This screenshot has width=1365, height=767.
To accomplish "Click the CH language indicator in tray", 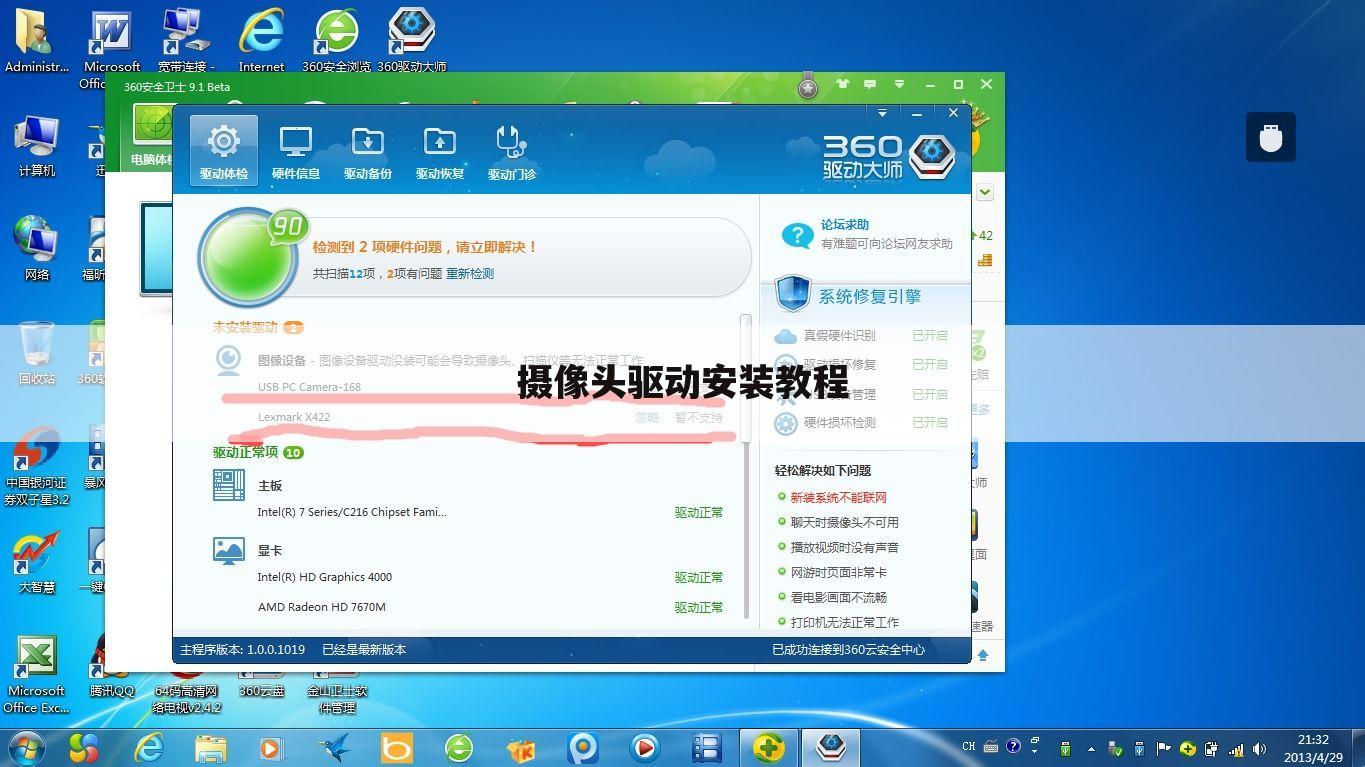I will 968,747.
